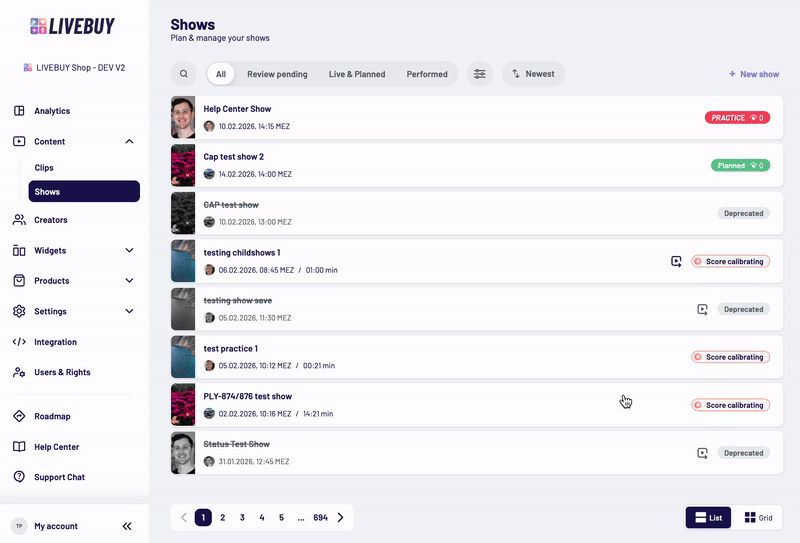Image resolution: width=800 pixels, height=543 pixels.
Task: Click the Creators people icon
Action: click(19, 220)
